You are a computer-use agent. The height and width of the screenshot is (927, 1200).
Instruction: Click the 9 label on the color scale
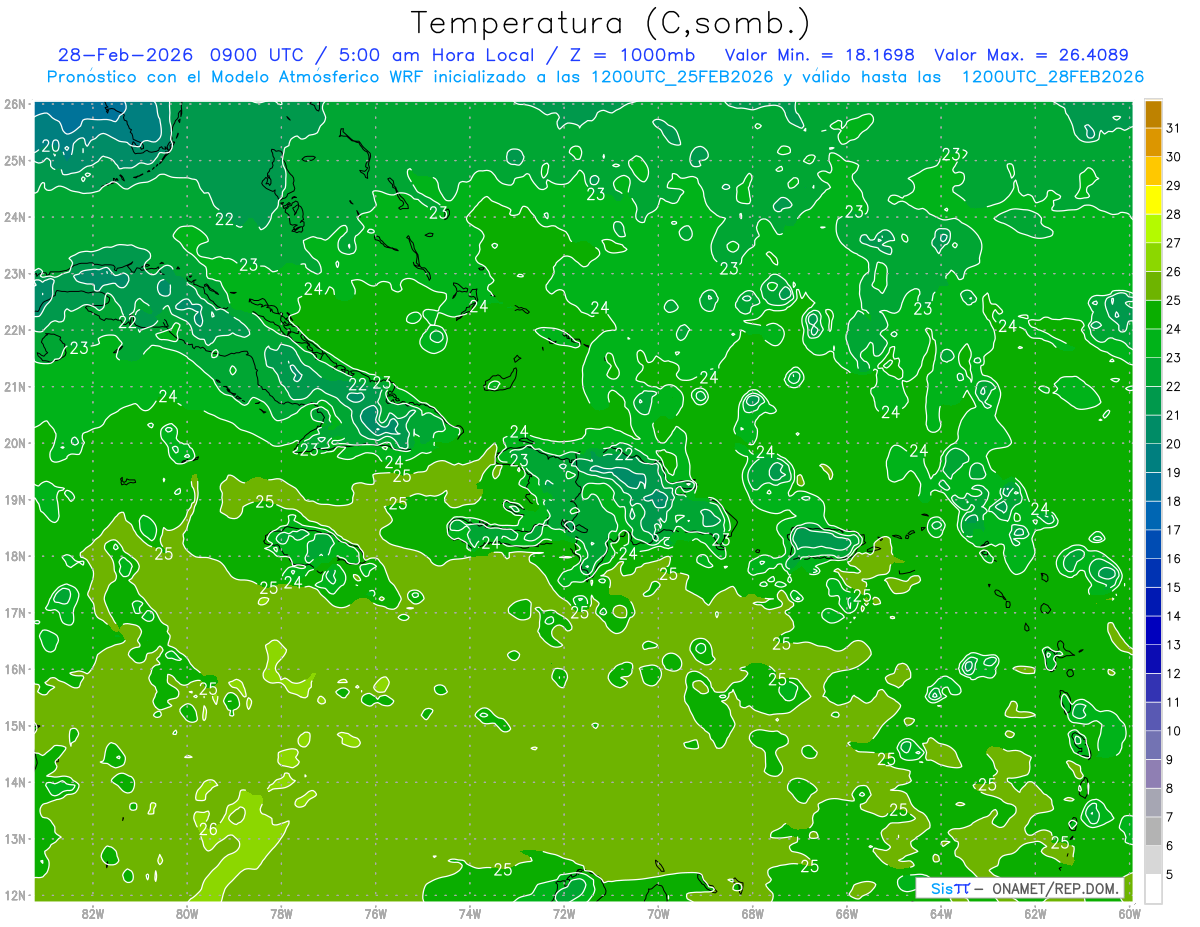pos(1170,760)
